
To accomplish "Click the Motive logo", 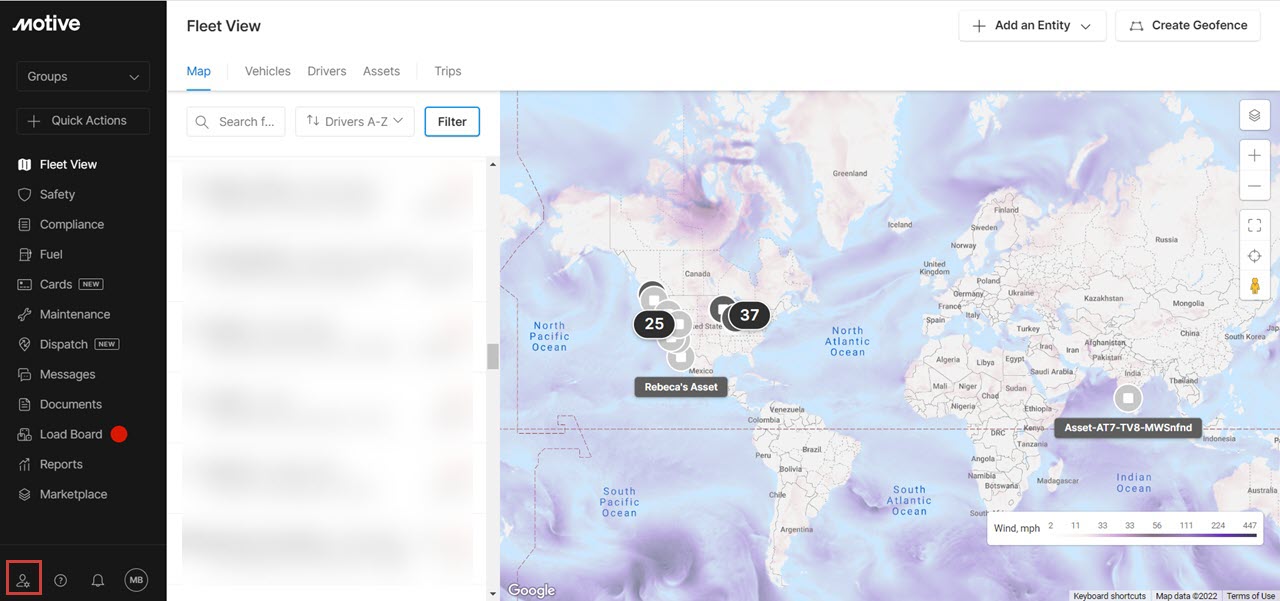I will [x=46, y=24].
